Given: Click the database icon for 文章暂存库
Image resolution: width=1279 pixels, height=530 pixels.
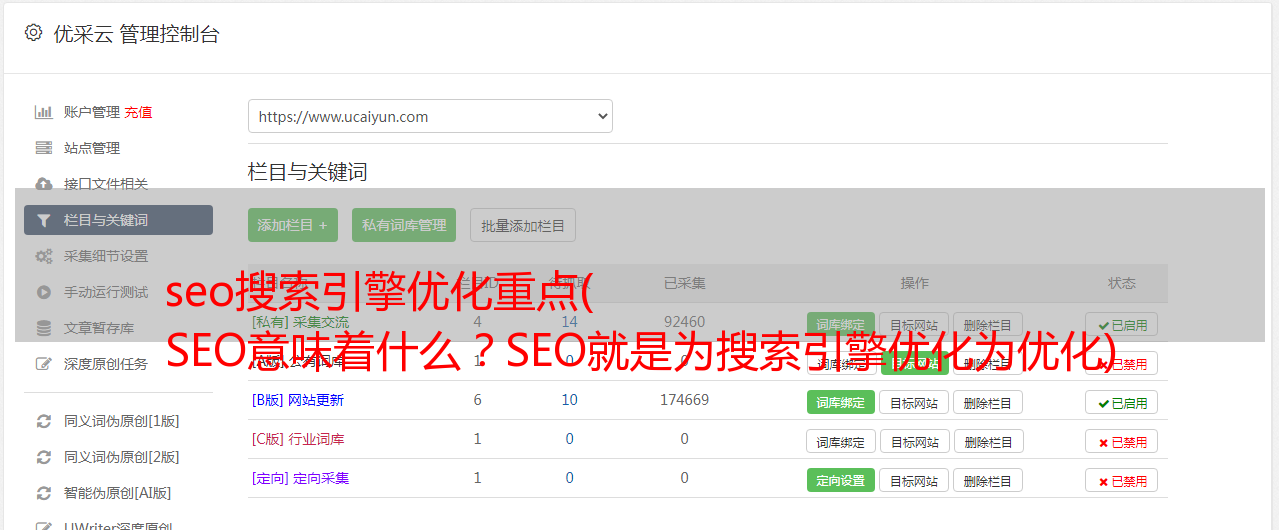Looking at the screenshot, I should tap(43, 328).
